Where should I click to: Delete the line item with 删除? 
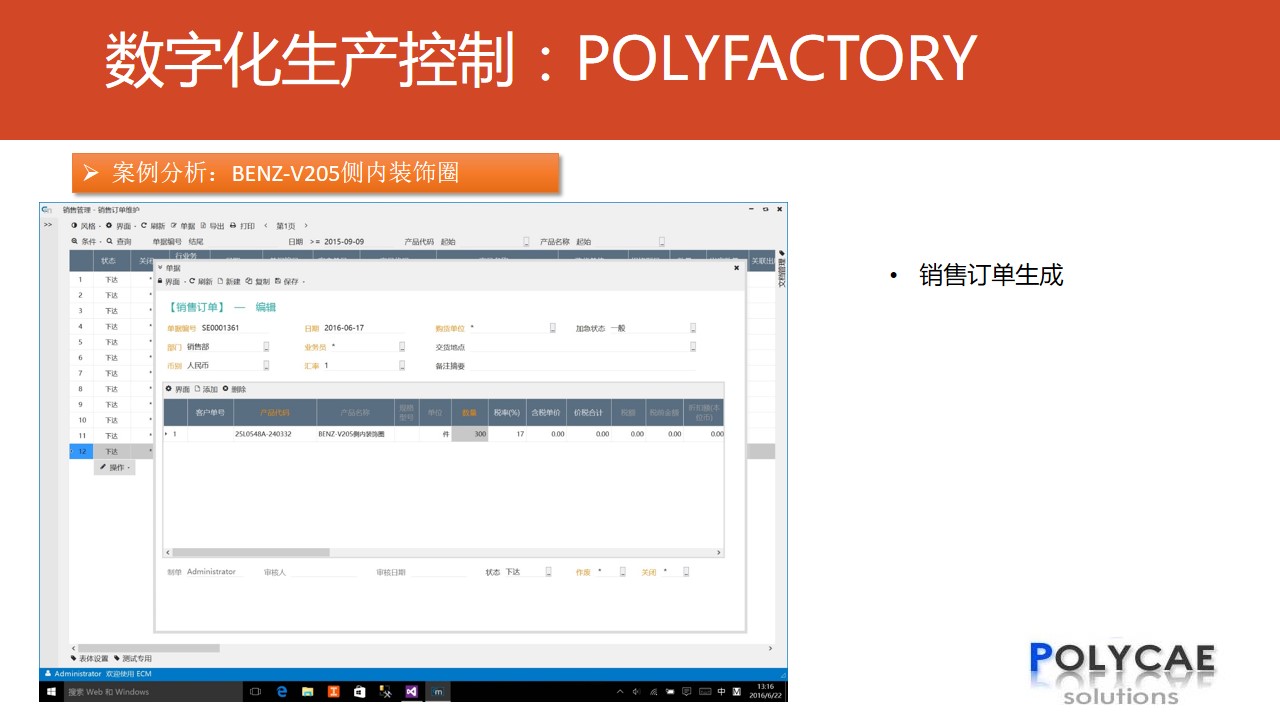click(x=234, y=389)
